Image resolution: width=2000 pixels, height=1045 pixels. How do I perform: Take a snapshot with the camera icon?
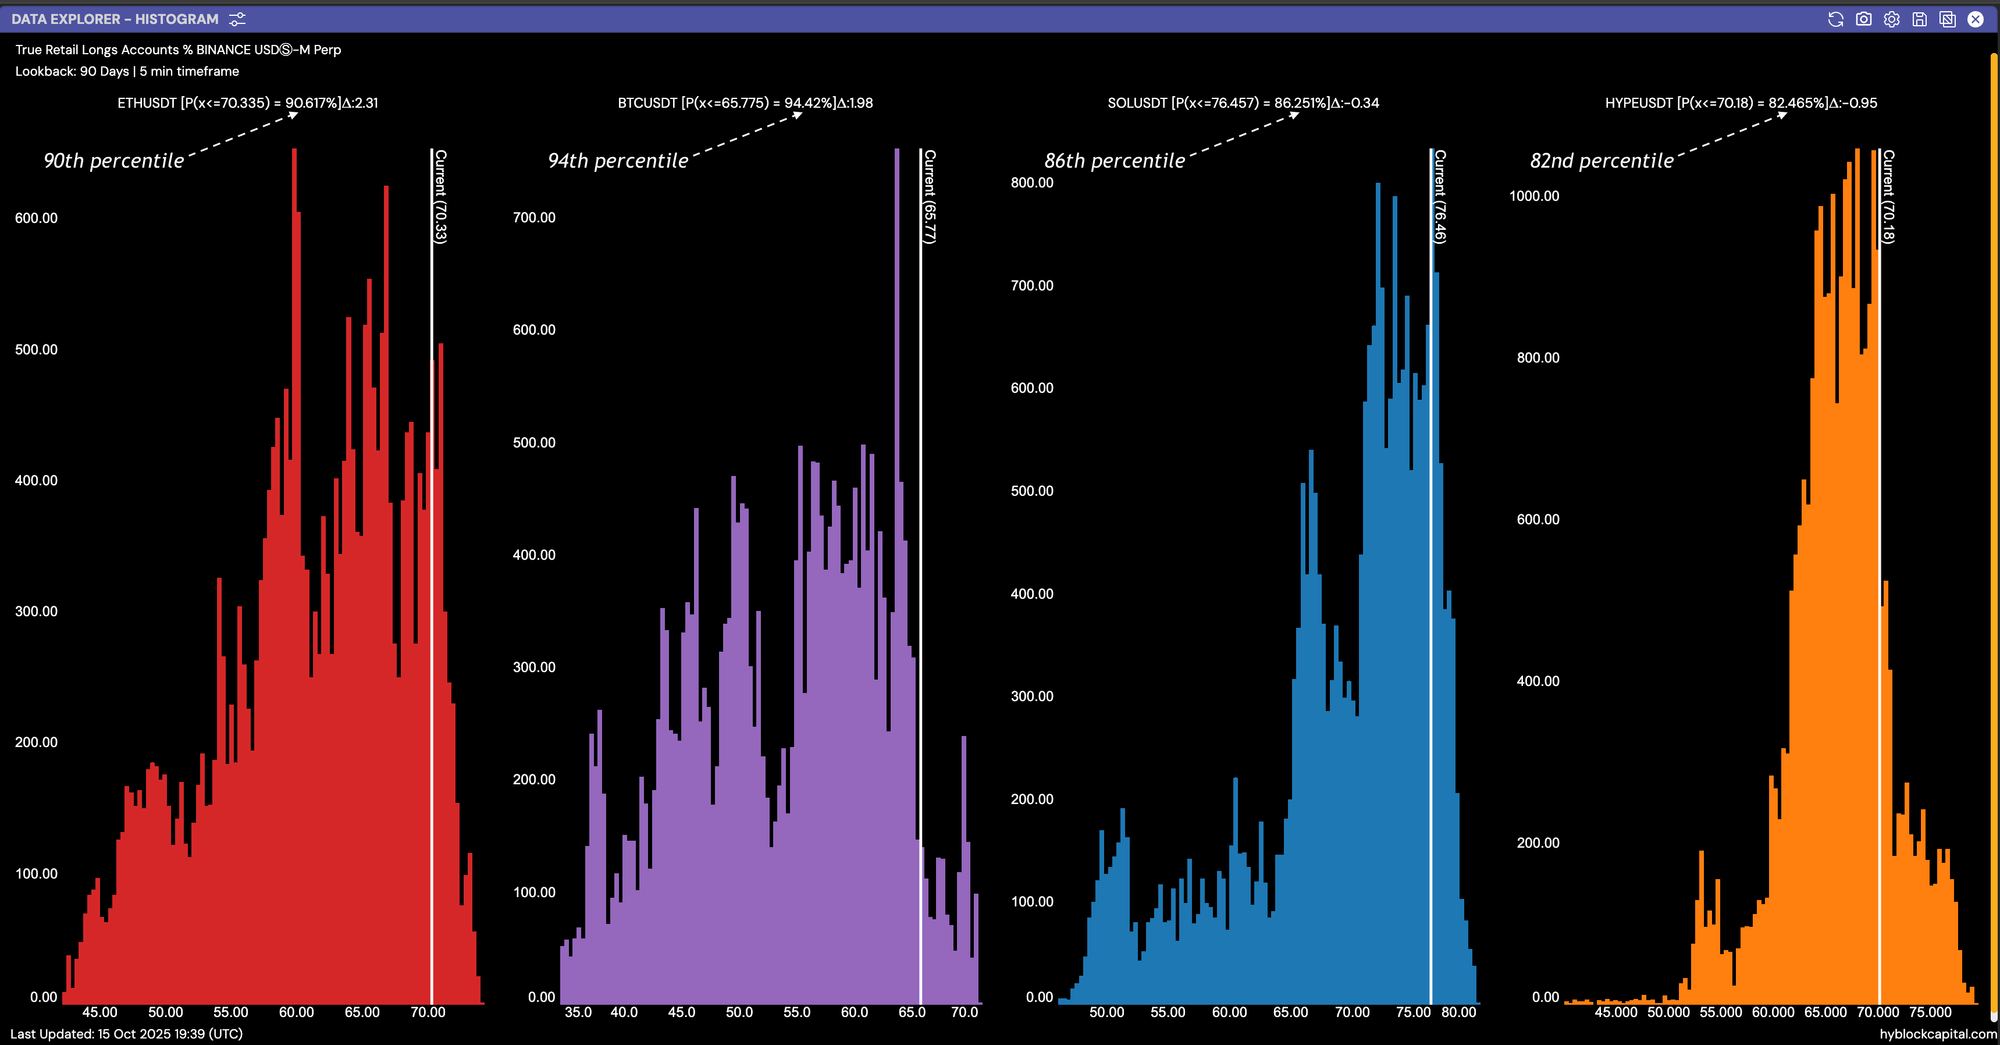pyautogui.click(x=1863, y=19)
